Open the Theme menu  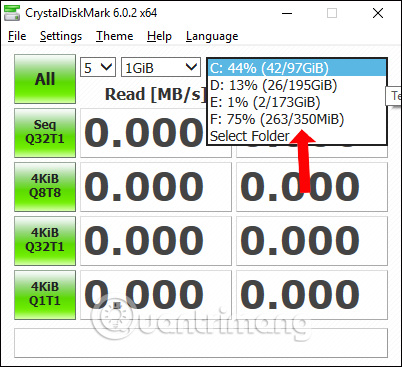[x=114, y=36]
